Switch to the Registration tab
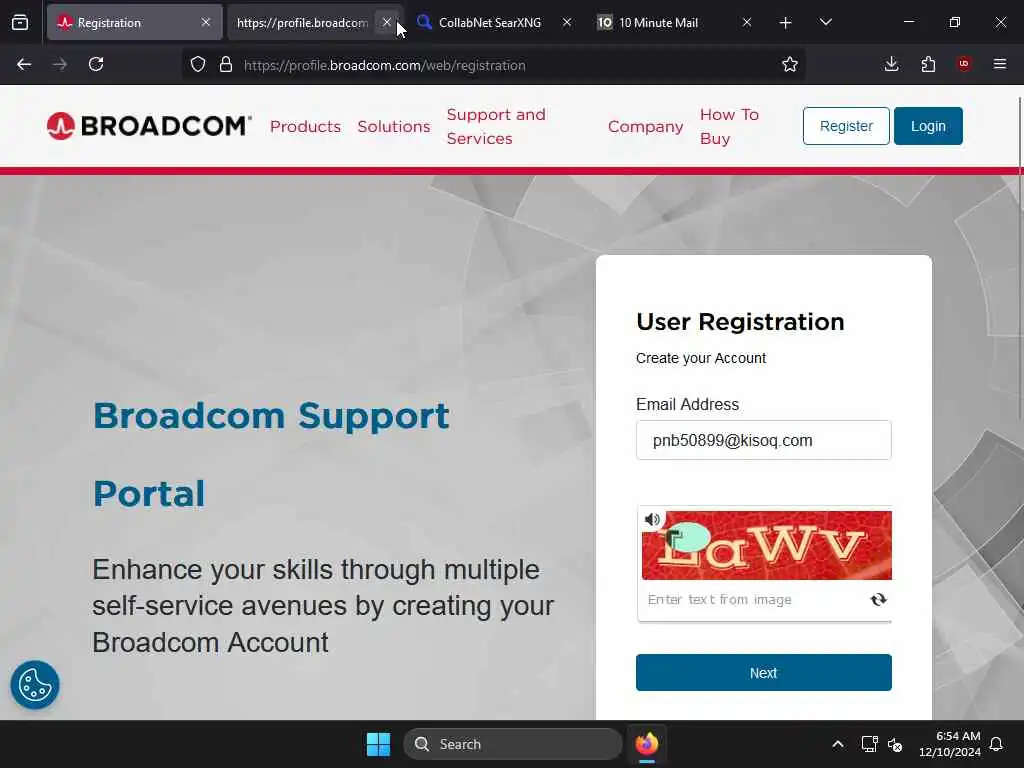The width and height of the screenshot is (1024, 768). 135,22
